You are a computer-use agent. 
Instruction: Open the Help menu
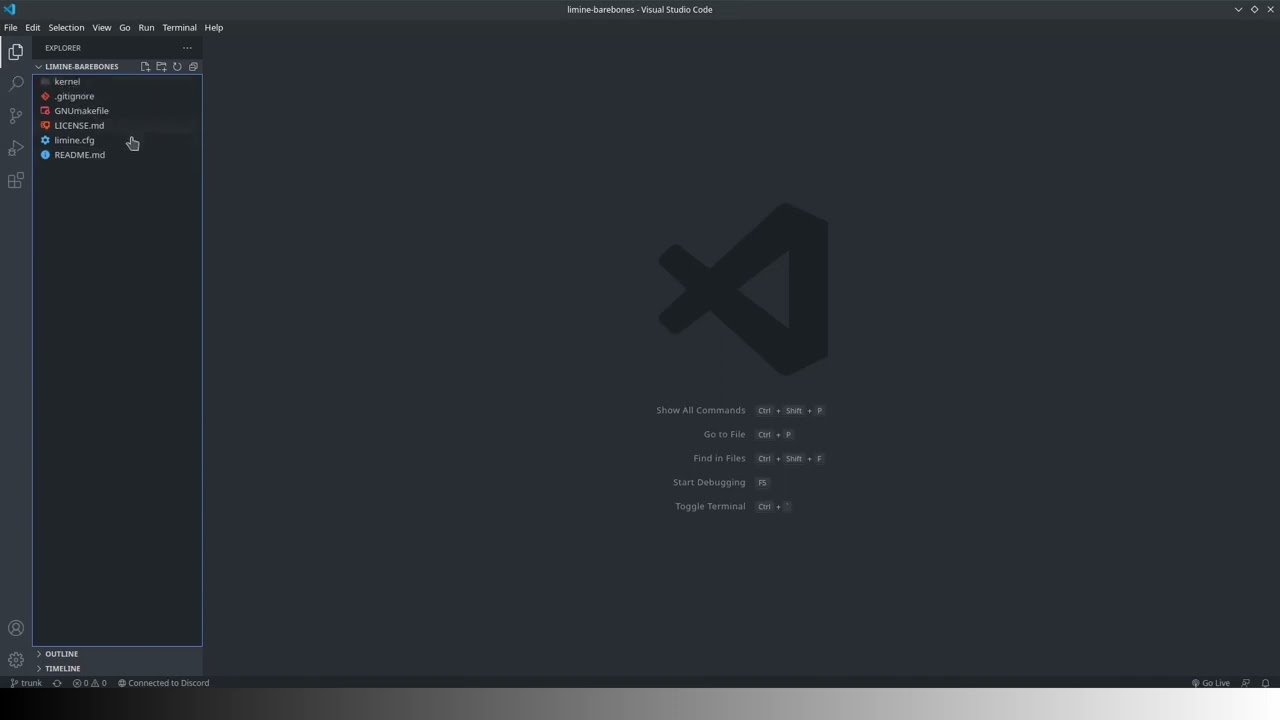pyautogui.click(x=214, y=28)
